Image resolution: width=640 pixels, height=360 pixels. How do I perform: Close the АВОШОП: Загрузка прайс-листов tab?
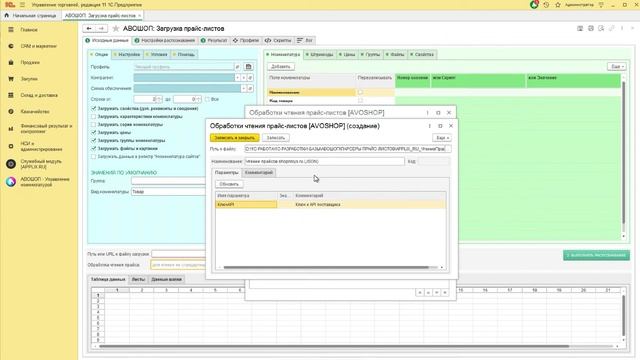click(x=140, y=16)
